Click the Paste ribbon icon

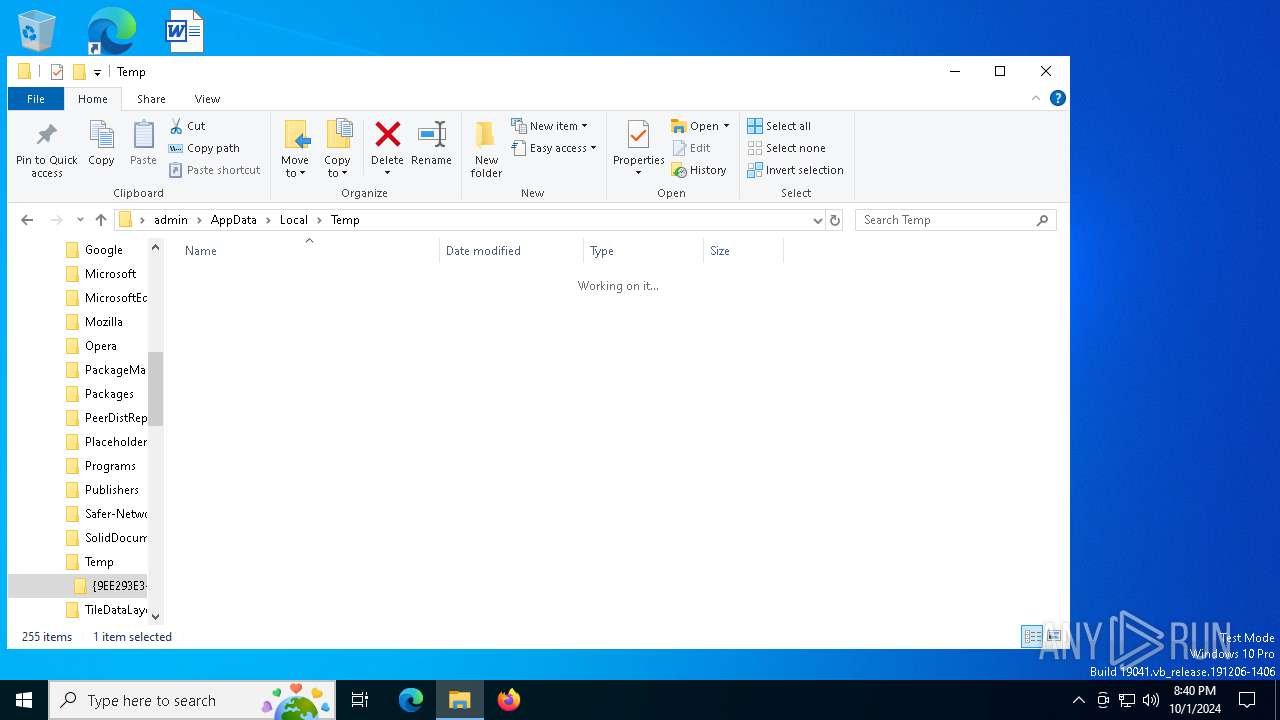[143, 143]
